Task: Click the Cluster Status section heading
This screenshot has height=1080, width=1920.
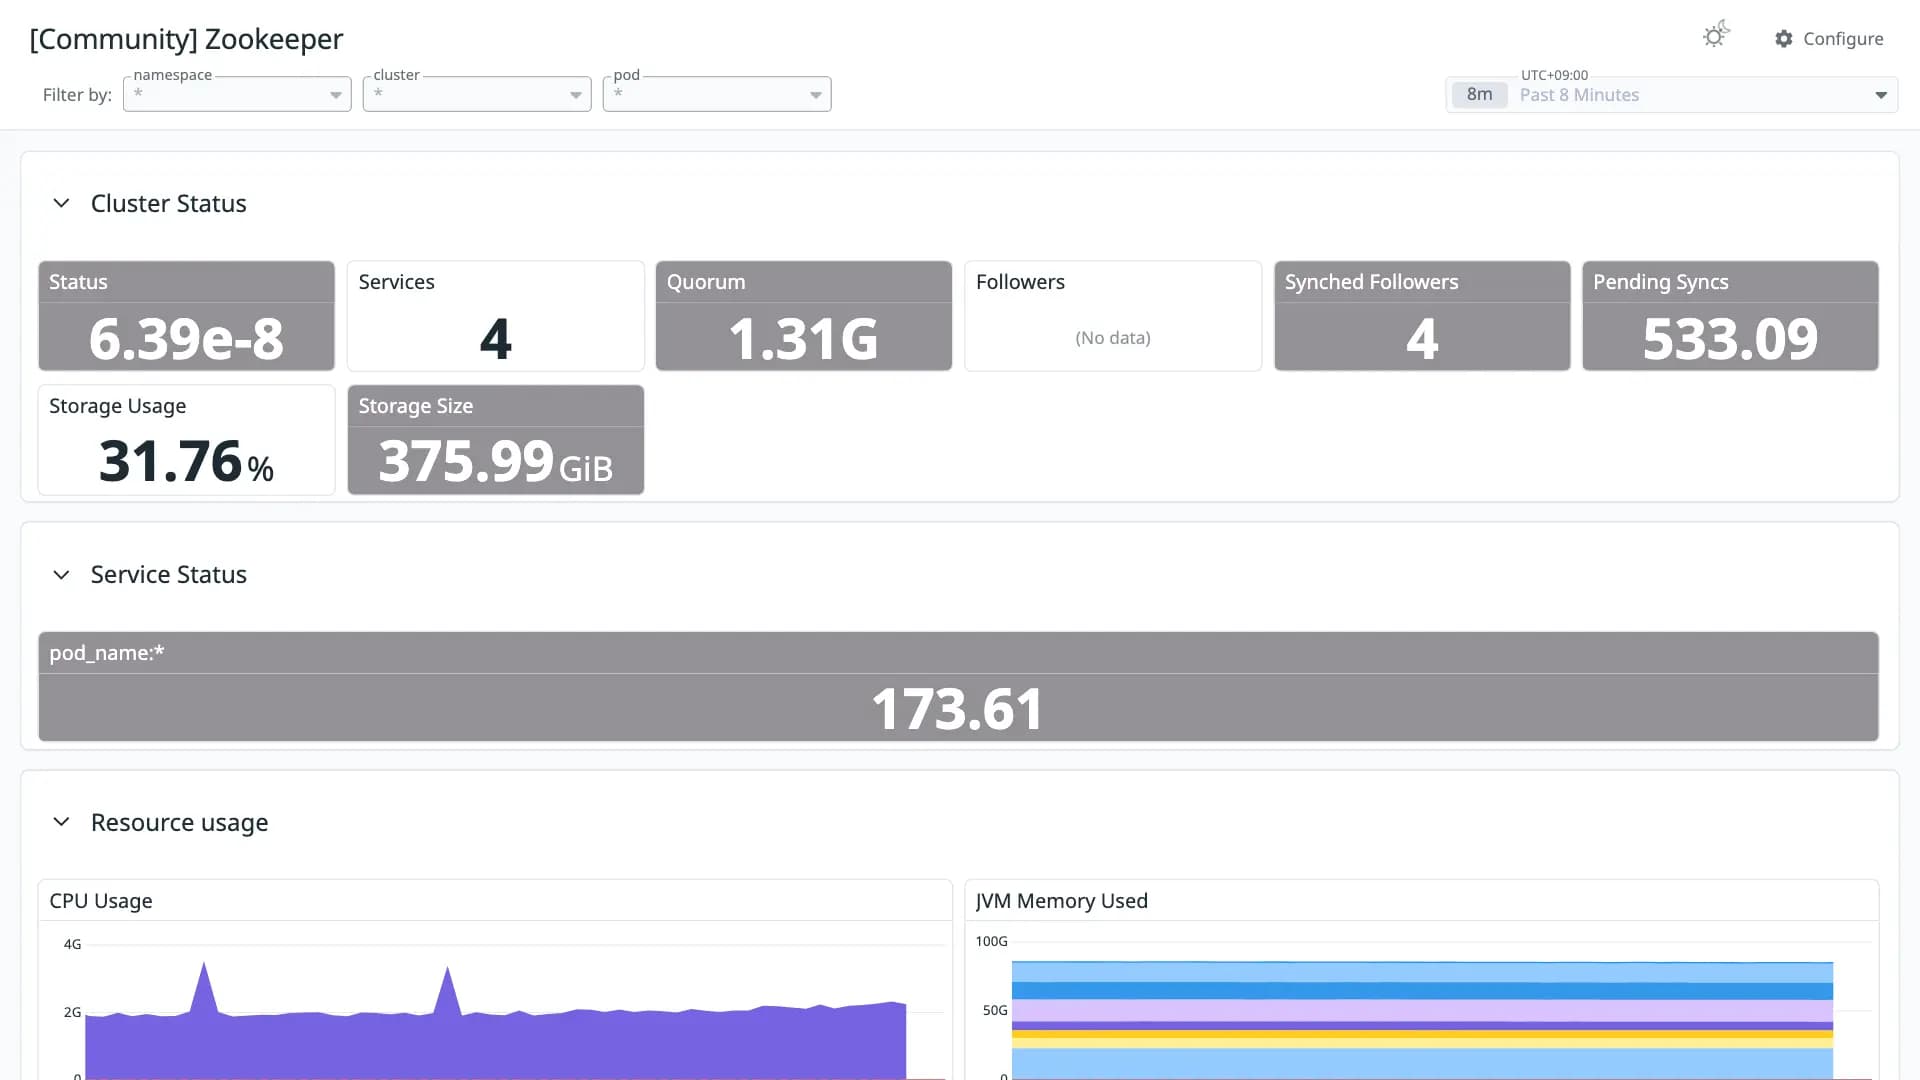Action: point(168,203)
